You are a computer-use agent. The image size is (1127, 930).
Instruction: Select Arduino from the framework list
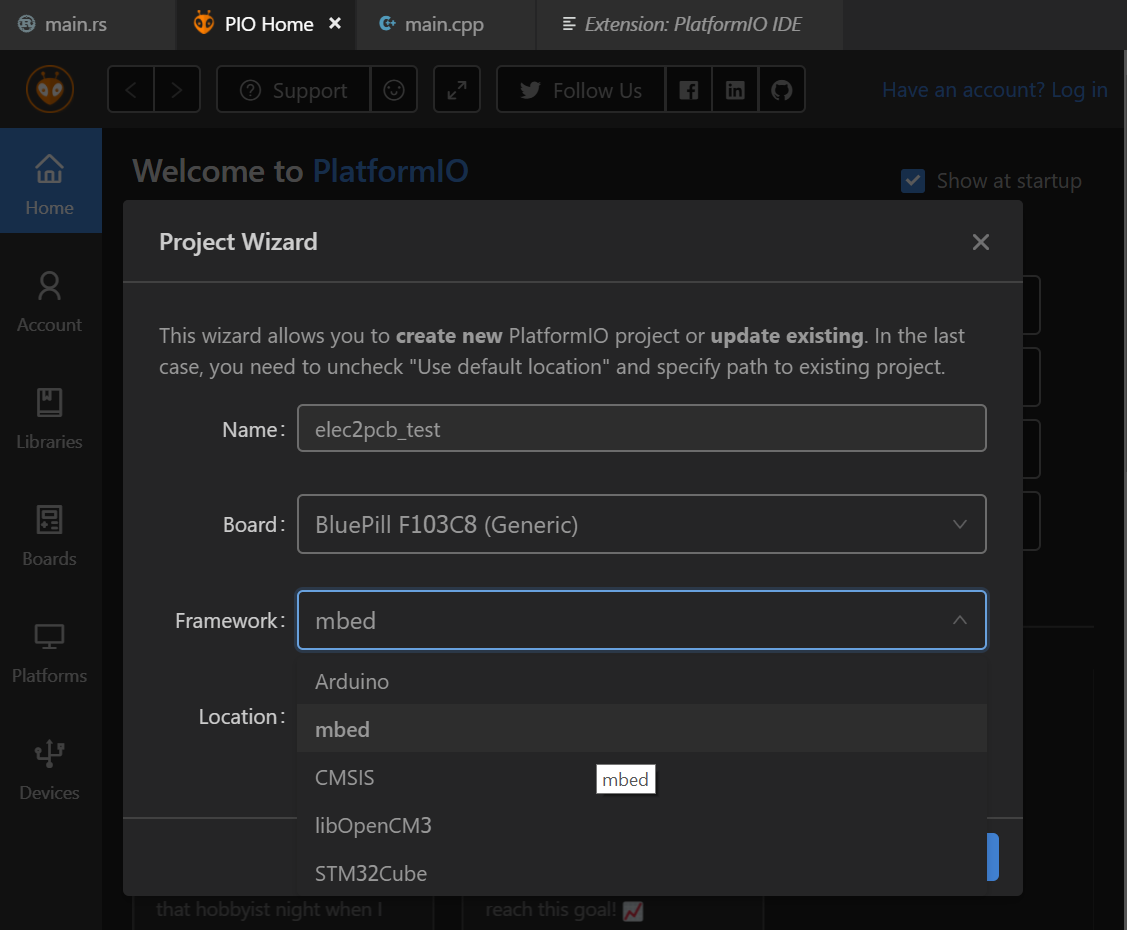pyautogui.click(x=352, y=682)
